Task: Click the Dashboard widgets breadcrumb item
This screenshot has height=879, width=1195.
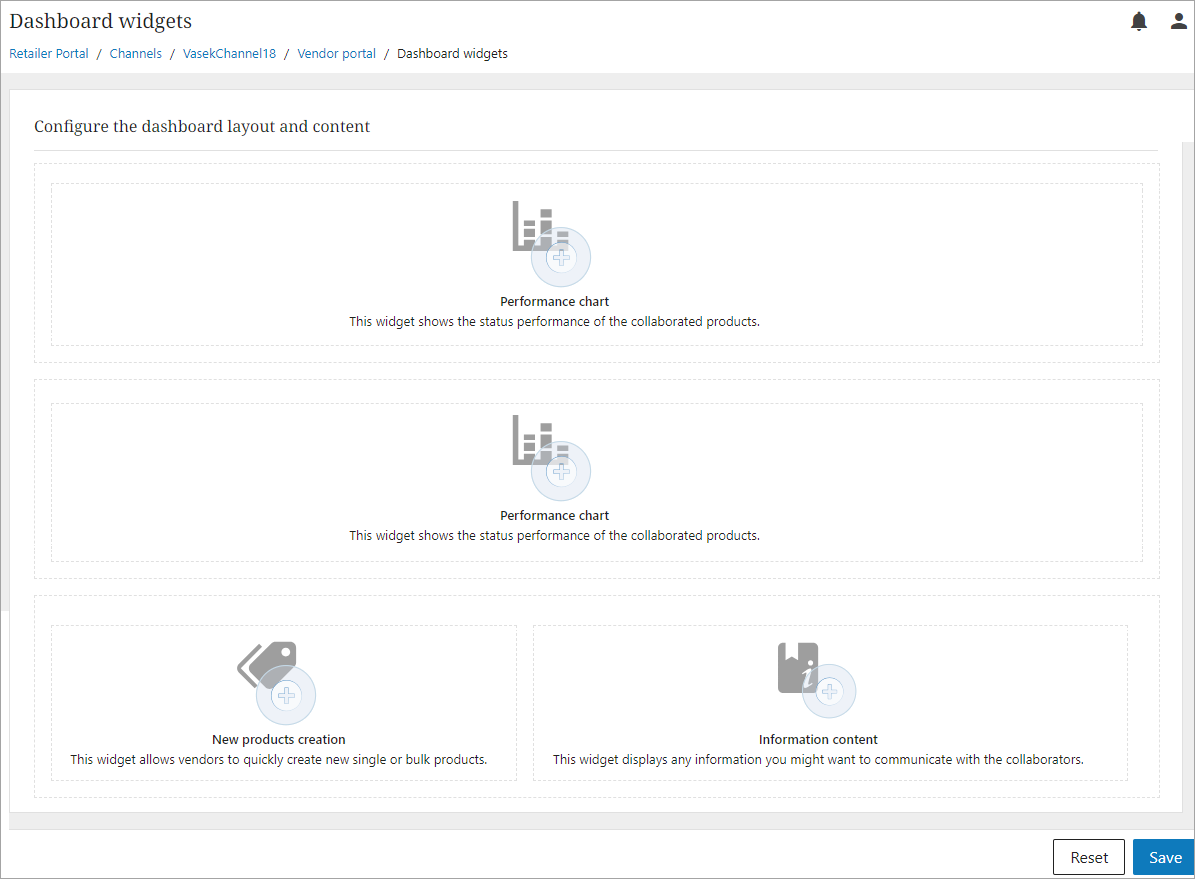Action: (x=452, y=54)
